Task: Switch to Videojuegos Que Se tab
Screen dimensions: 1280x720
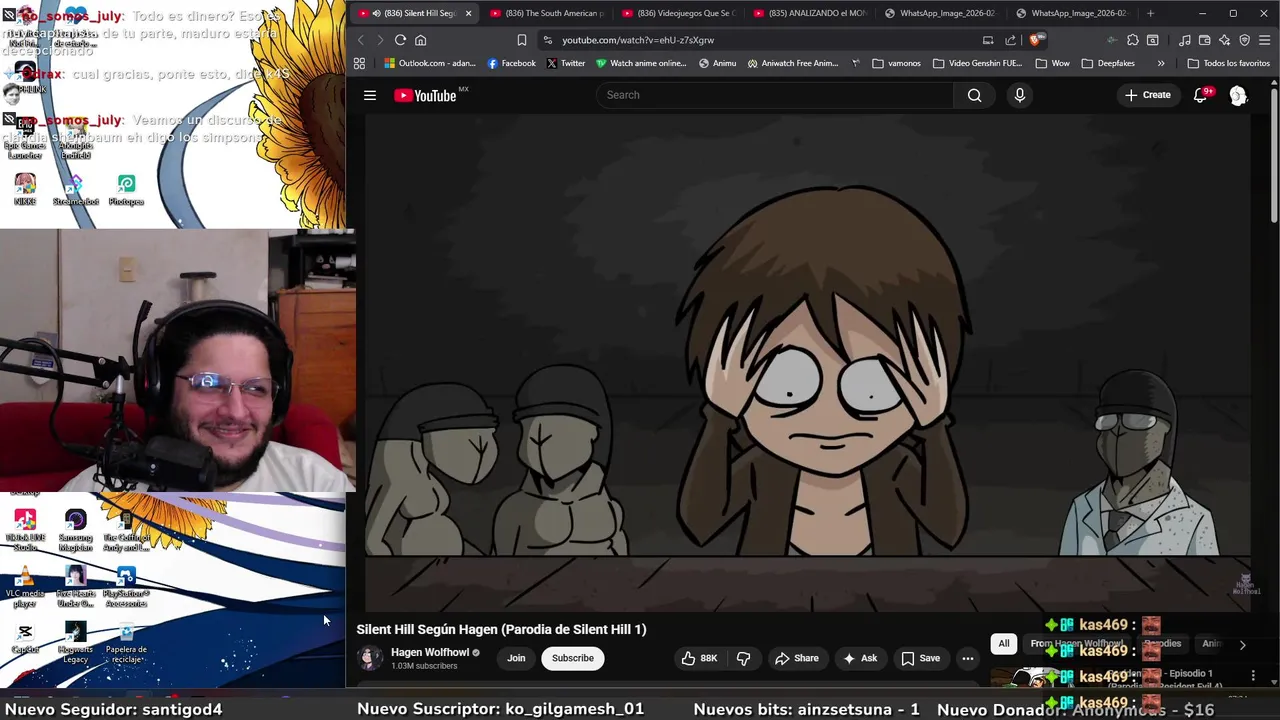Action: pos(680,13)
